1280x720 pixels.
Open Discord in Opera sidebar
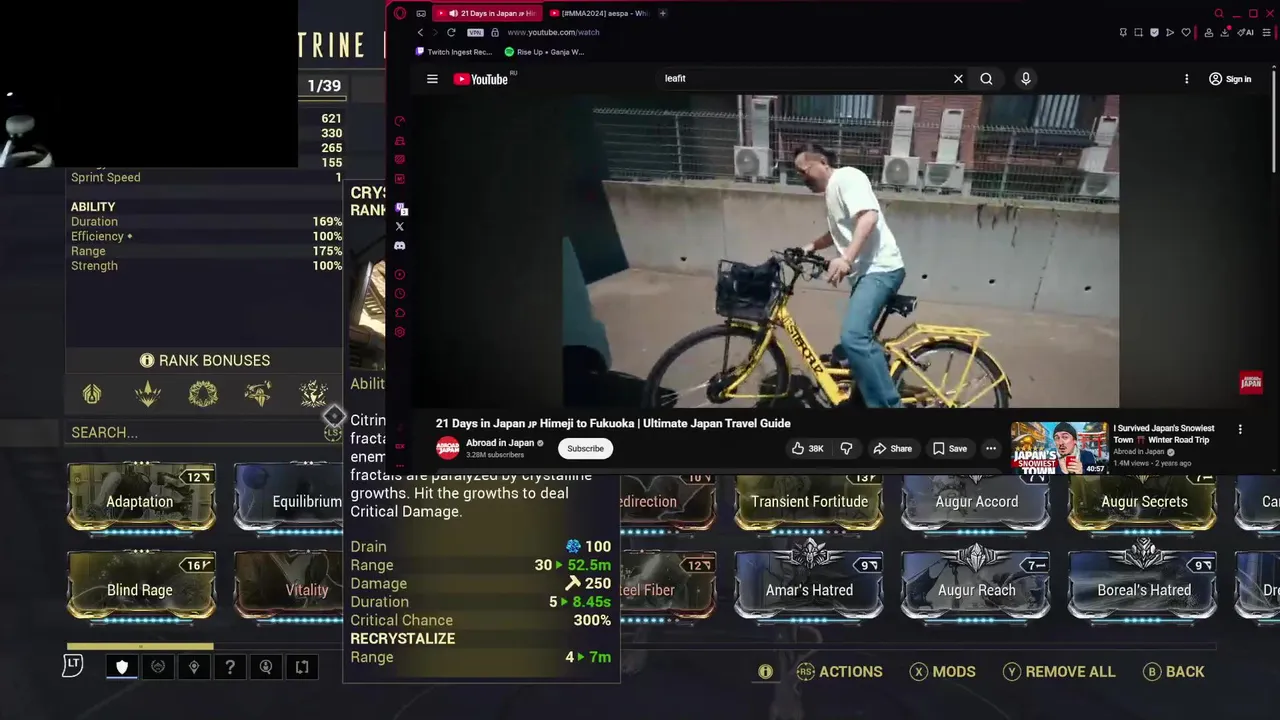399,246
